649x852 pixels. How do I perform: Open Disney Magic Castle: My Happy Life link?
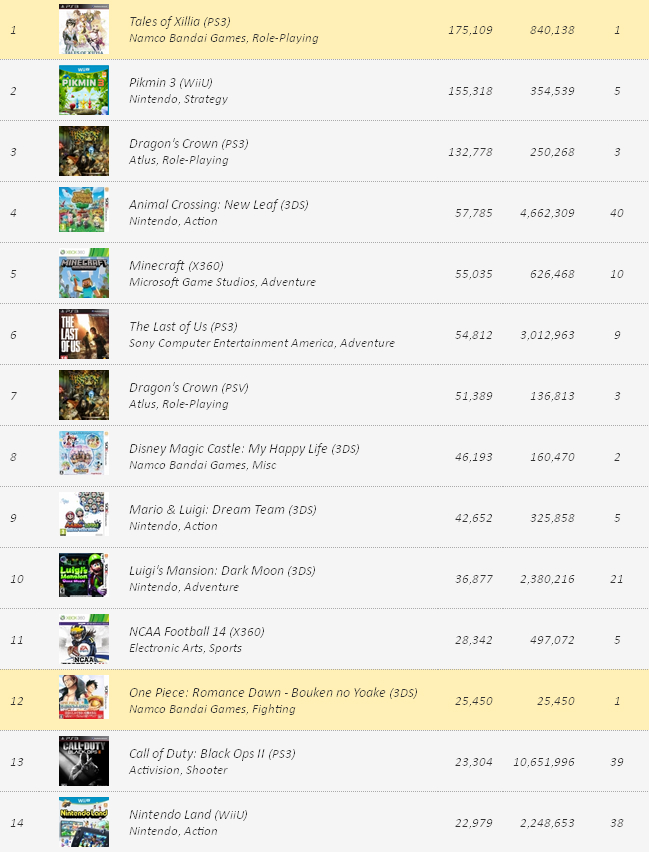pos(227,448)
